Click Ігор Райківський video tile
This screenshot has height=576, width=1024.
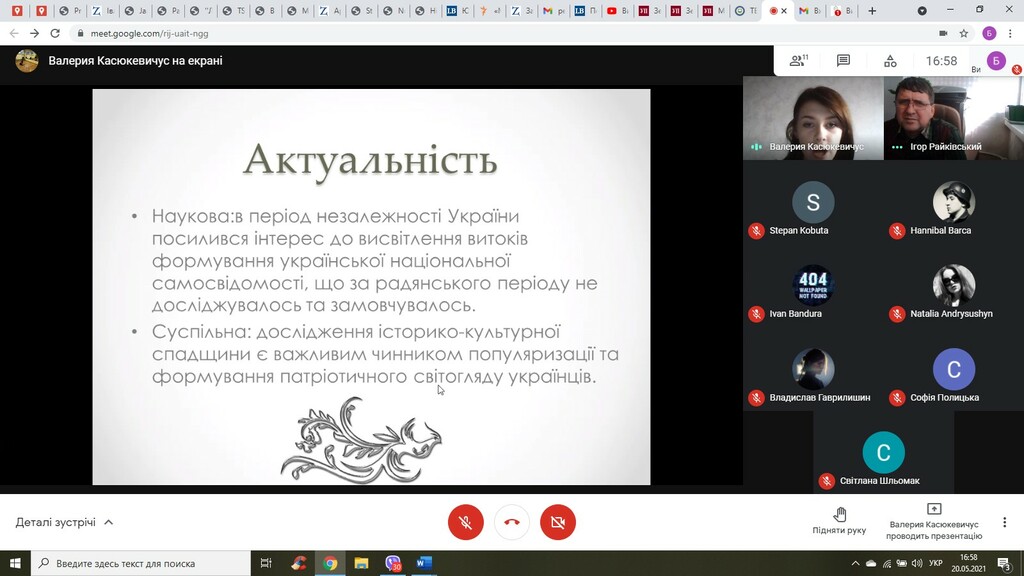953,118
